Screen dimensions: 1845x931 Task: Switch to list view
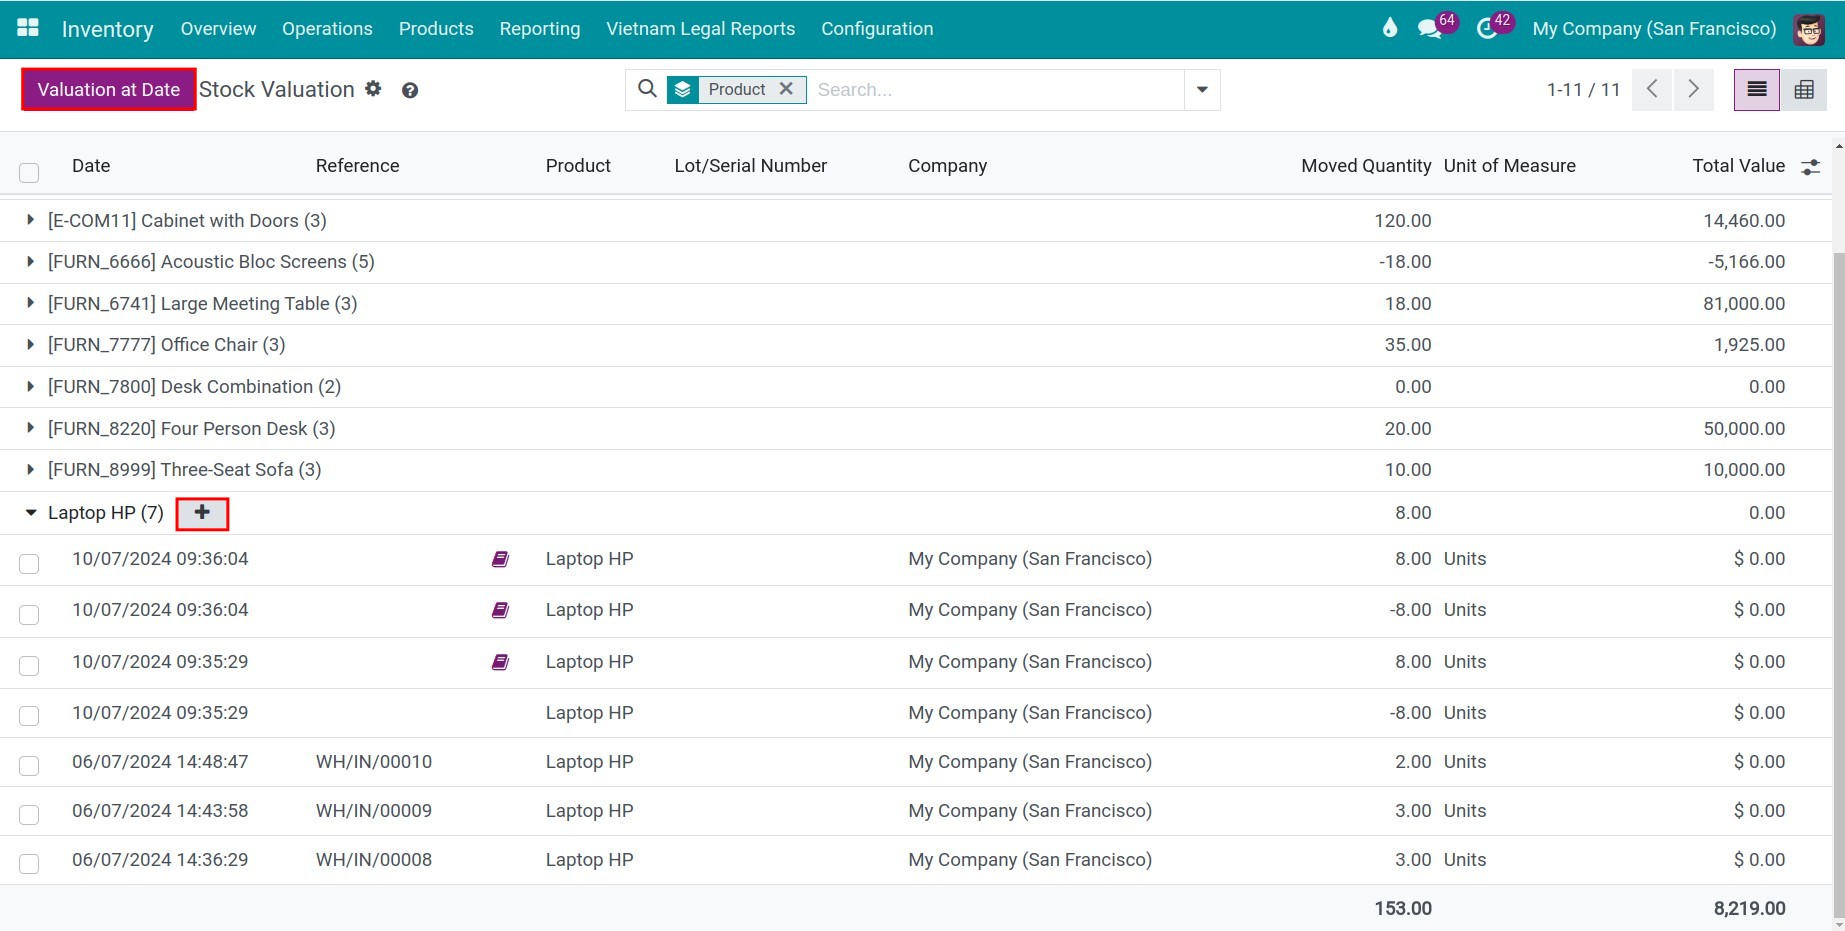pyautogui.click(x=1757, y=90)
